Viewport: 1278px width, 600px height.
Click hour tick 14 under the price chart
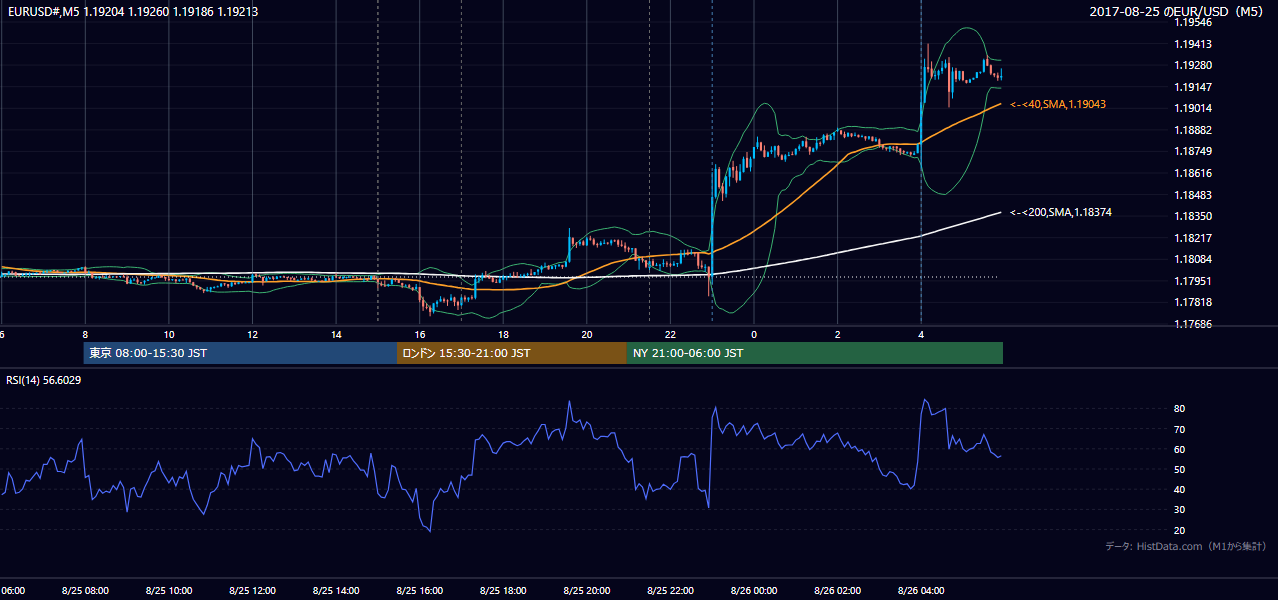point(336,334)
